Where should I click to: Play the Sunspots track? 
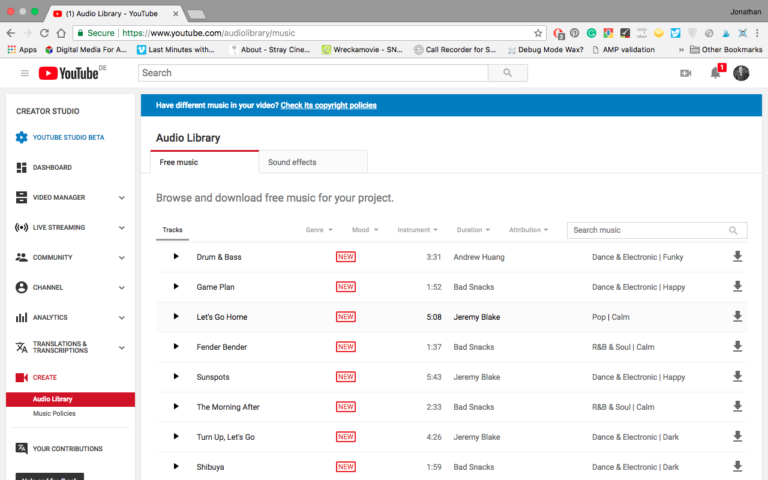click(176, 376)
